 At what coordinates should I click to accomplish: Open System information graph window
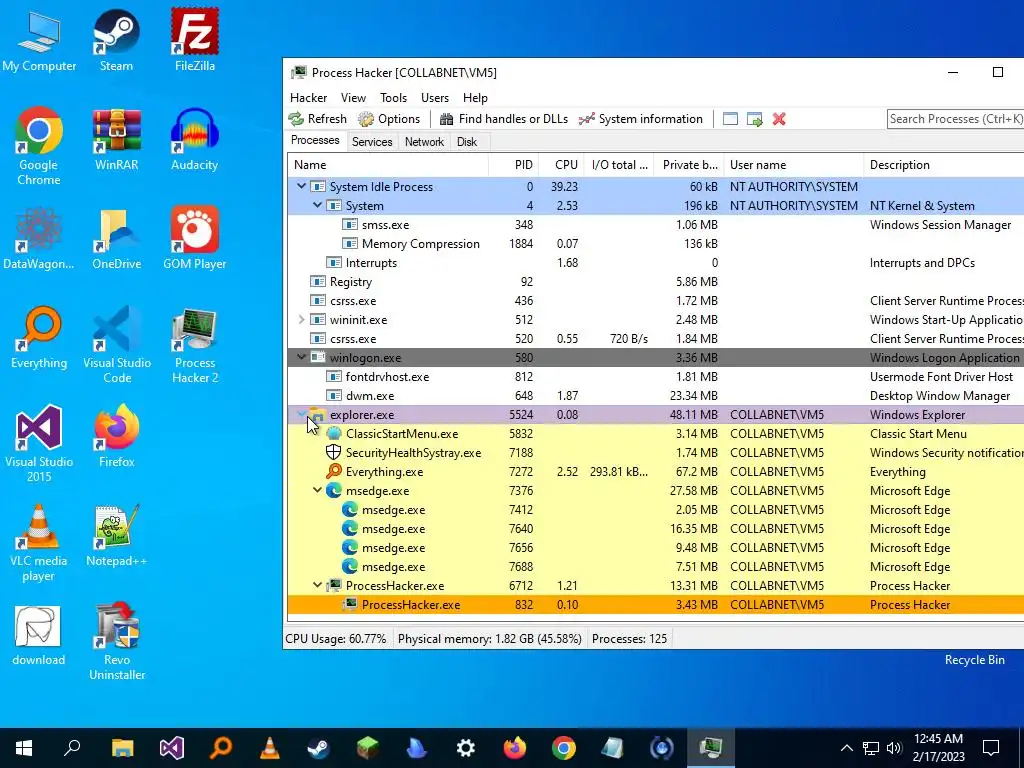pyautogui.click(x=641, y=119)
